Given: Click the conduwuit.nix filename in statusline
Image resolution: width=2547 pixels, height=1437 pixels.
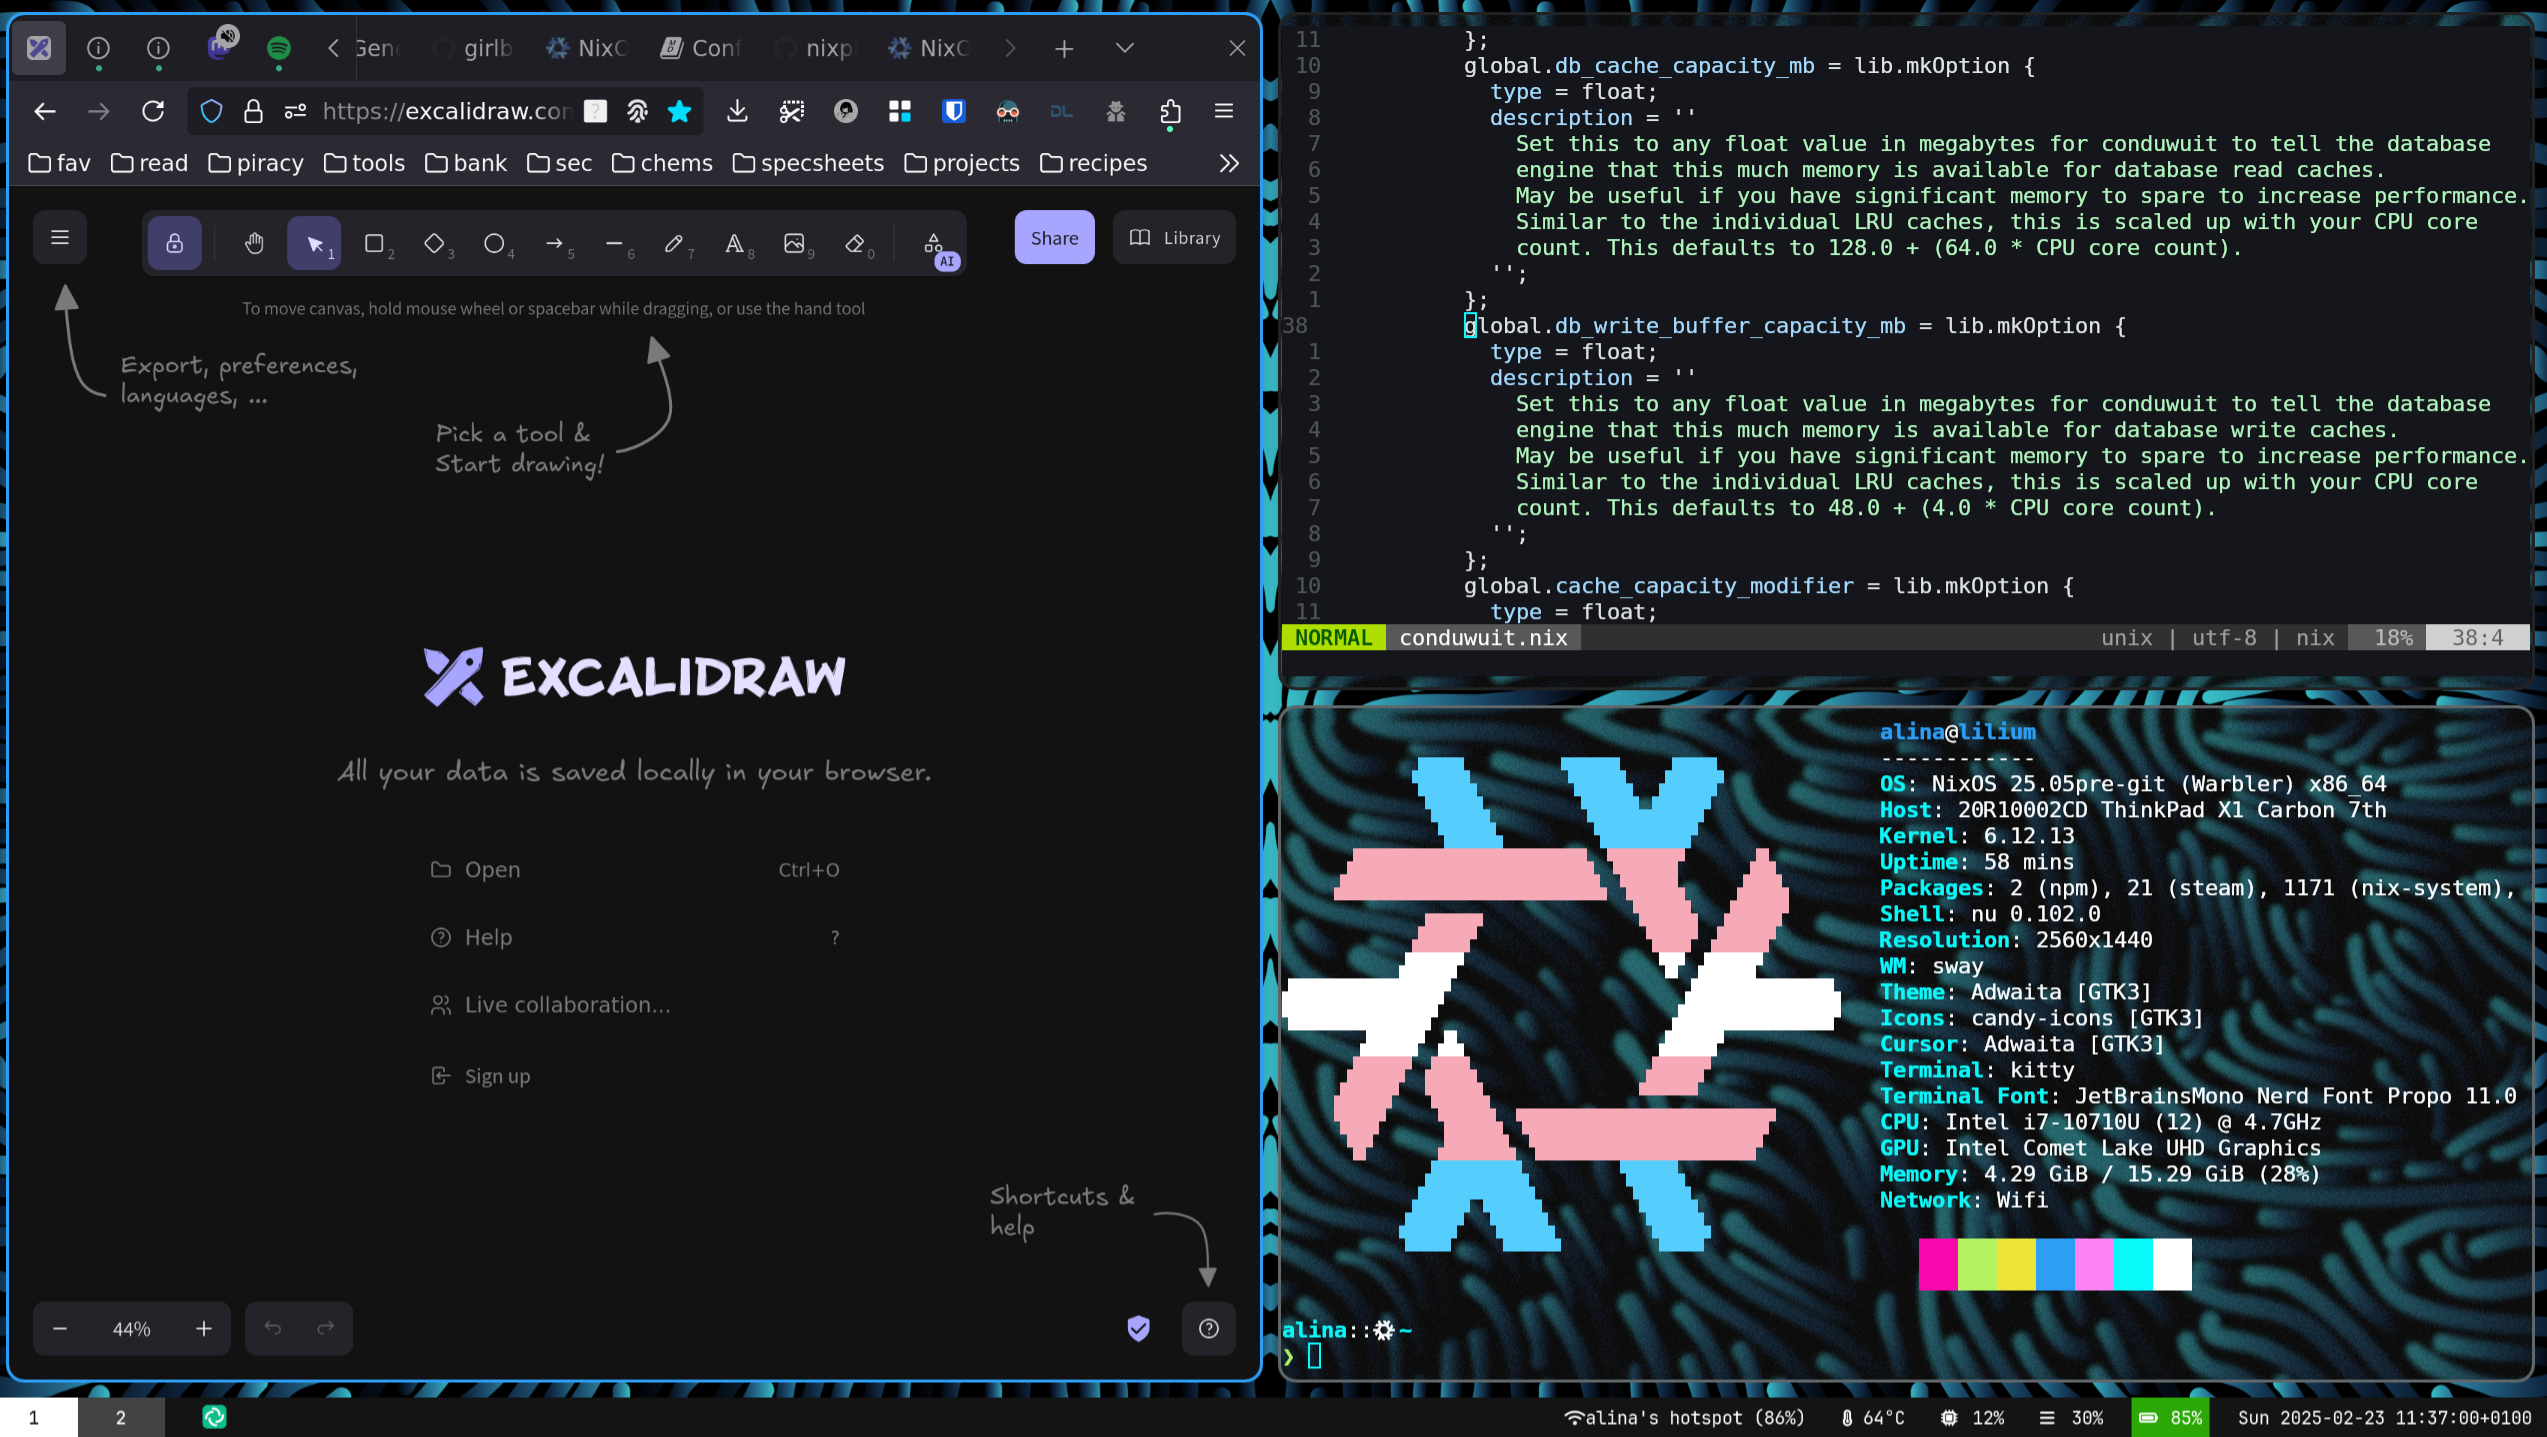Looking at the screenshot, I should [x=1483, y=638].
